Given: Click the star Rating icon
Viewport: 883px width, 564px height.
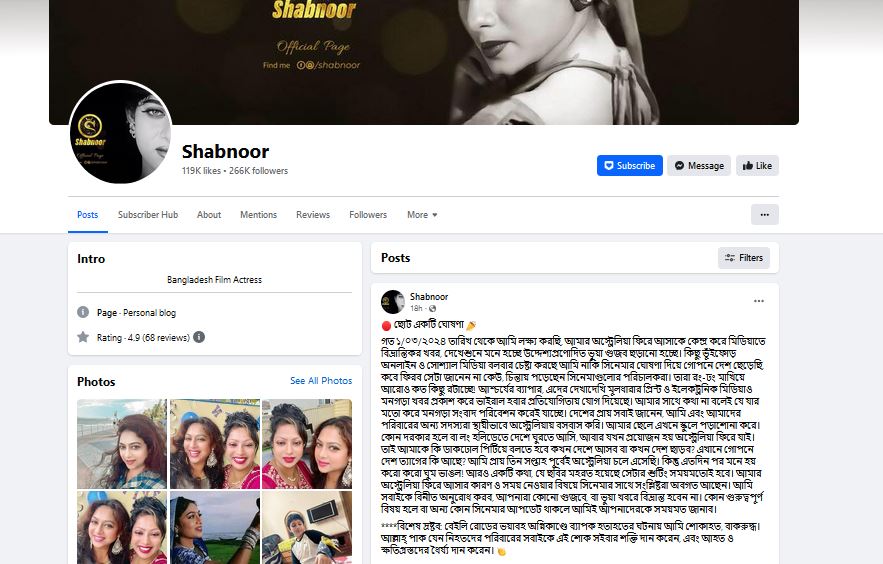Looking at the screenshot, I should point(83,337).
